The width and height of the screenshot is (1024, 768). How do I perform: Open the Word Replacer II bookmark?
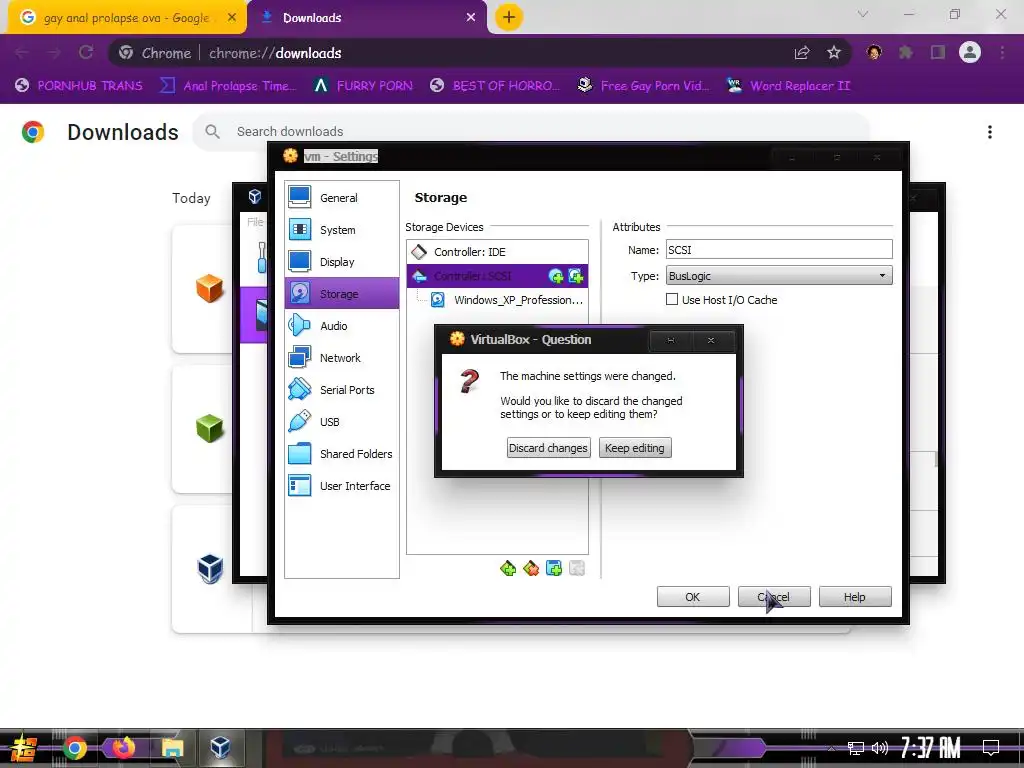(789, 86)
